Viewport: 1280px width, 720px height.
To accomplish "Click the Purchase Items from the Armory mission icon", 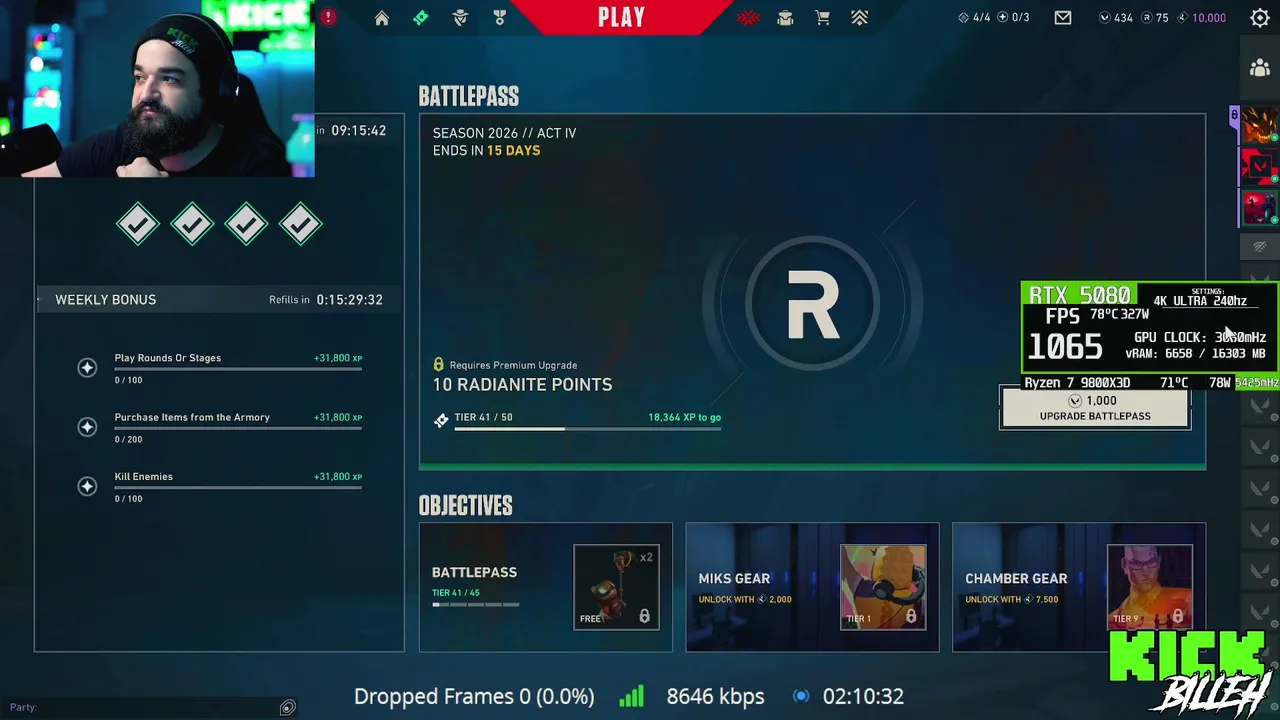I will (x=87, y=427).
